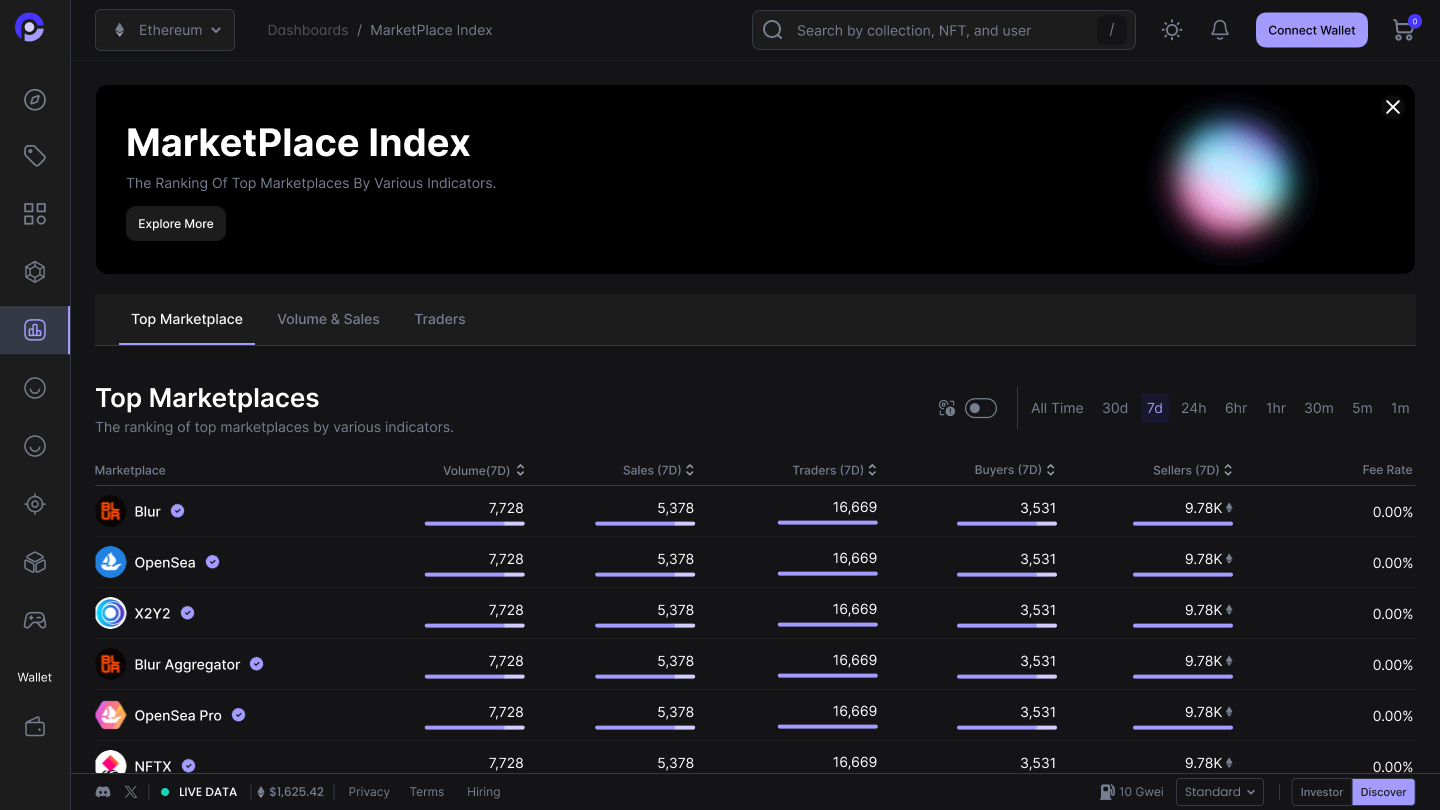Switch to the Top Marketplace tab
Image resolution: width=1440 pixels, height=810 pixels.
(187, 319)
